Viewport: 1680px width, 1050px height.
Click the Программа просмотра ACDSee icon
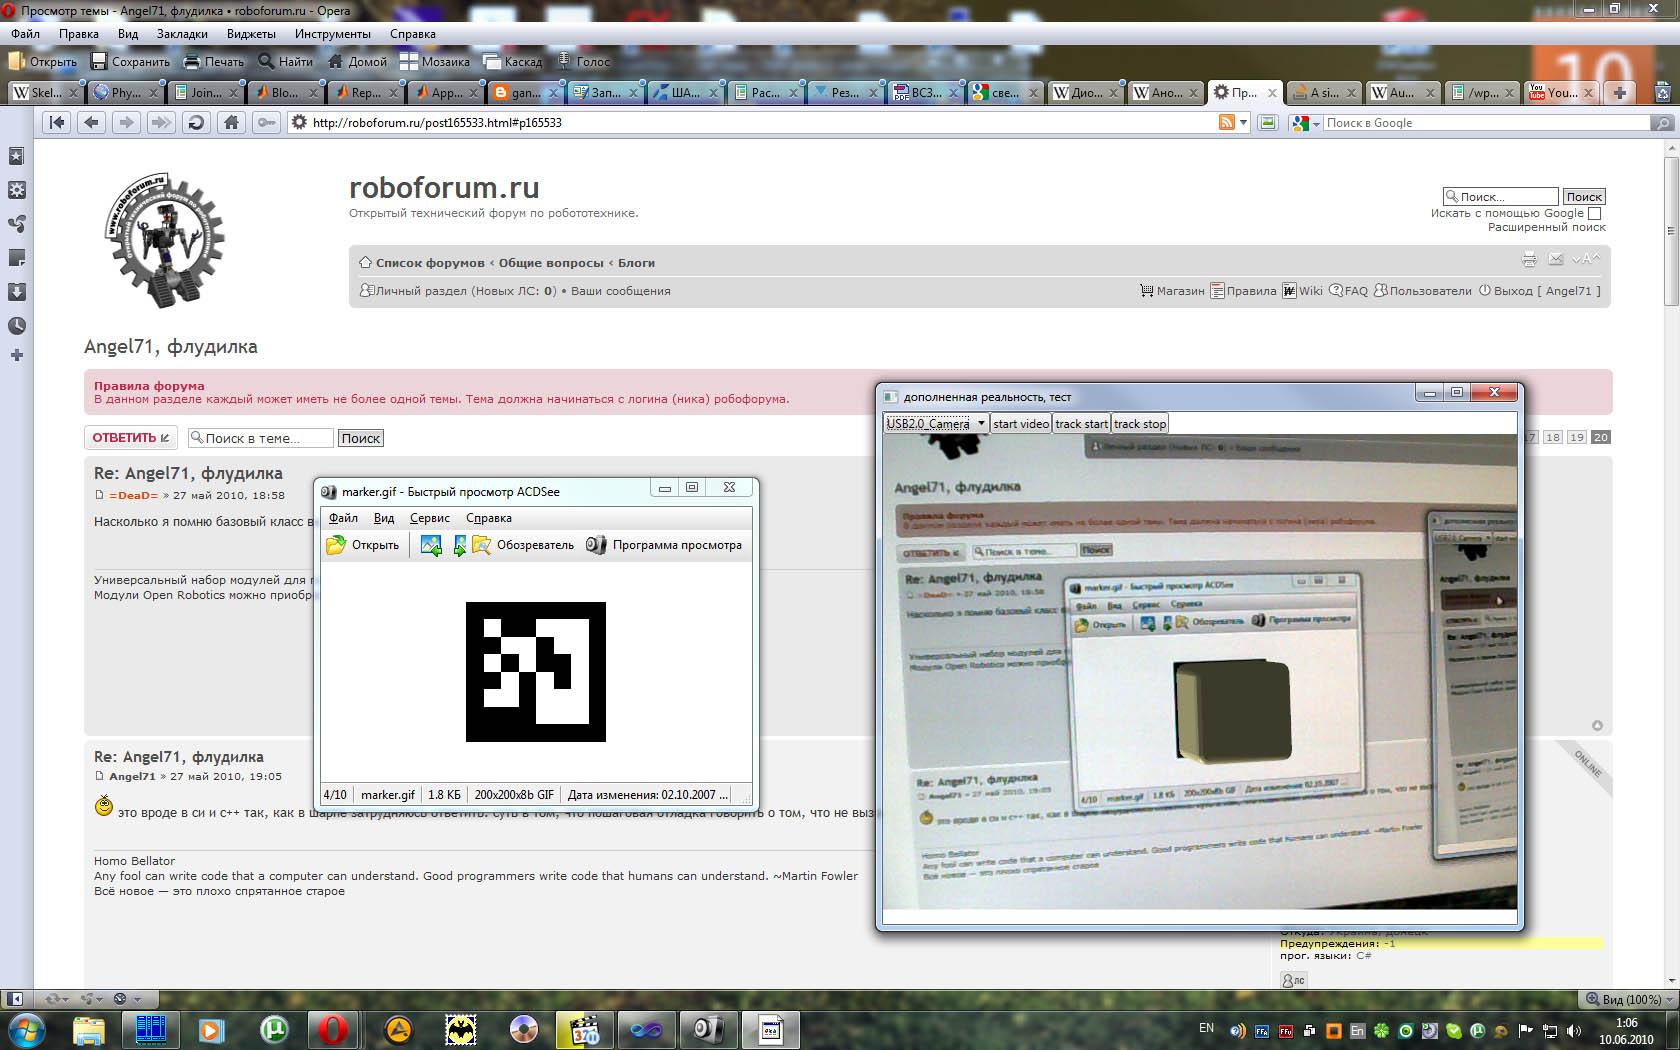point(596,545)
